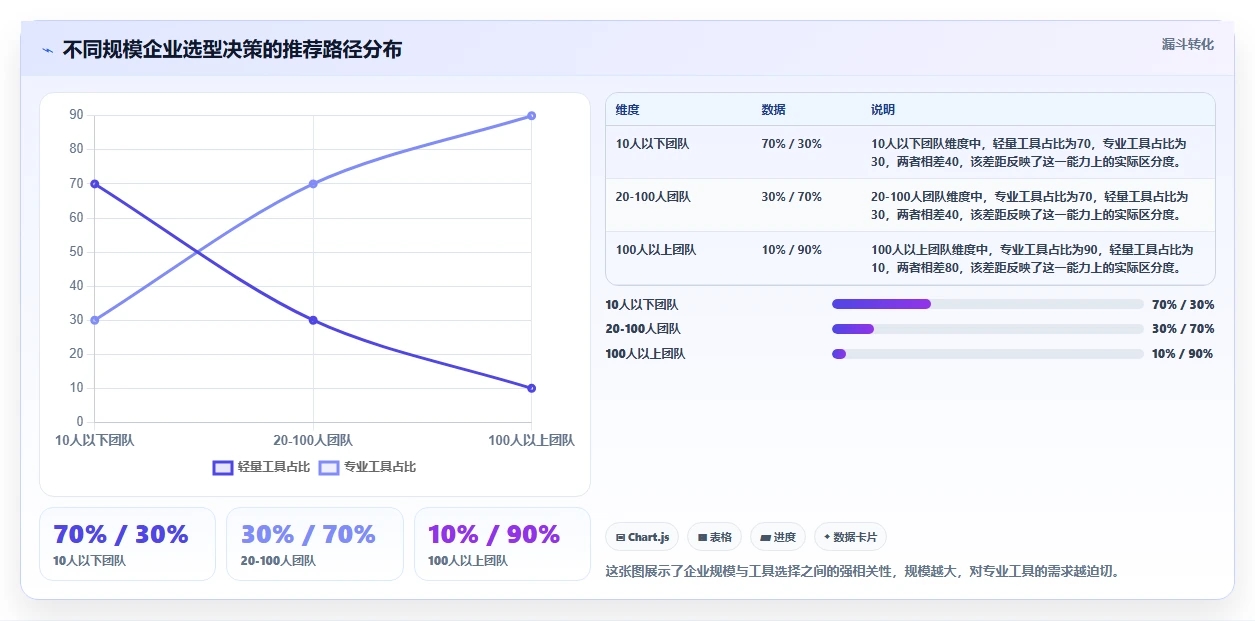Click the 10人以下团队 progress bar
This screenshot has width=1255, height=621.
pyautogui.click(x=988, y=304)
